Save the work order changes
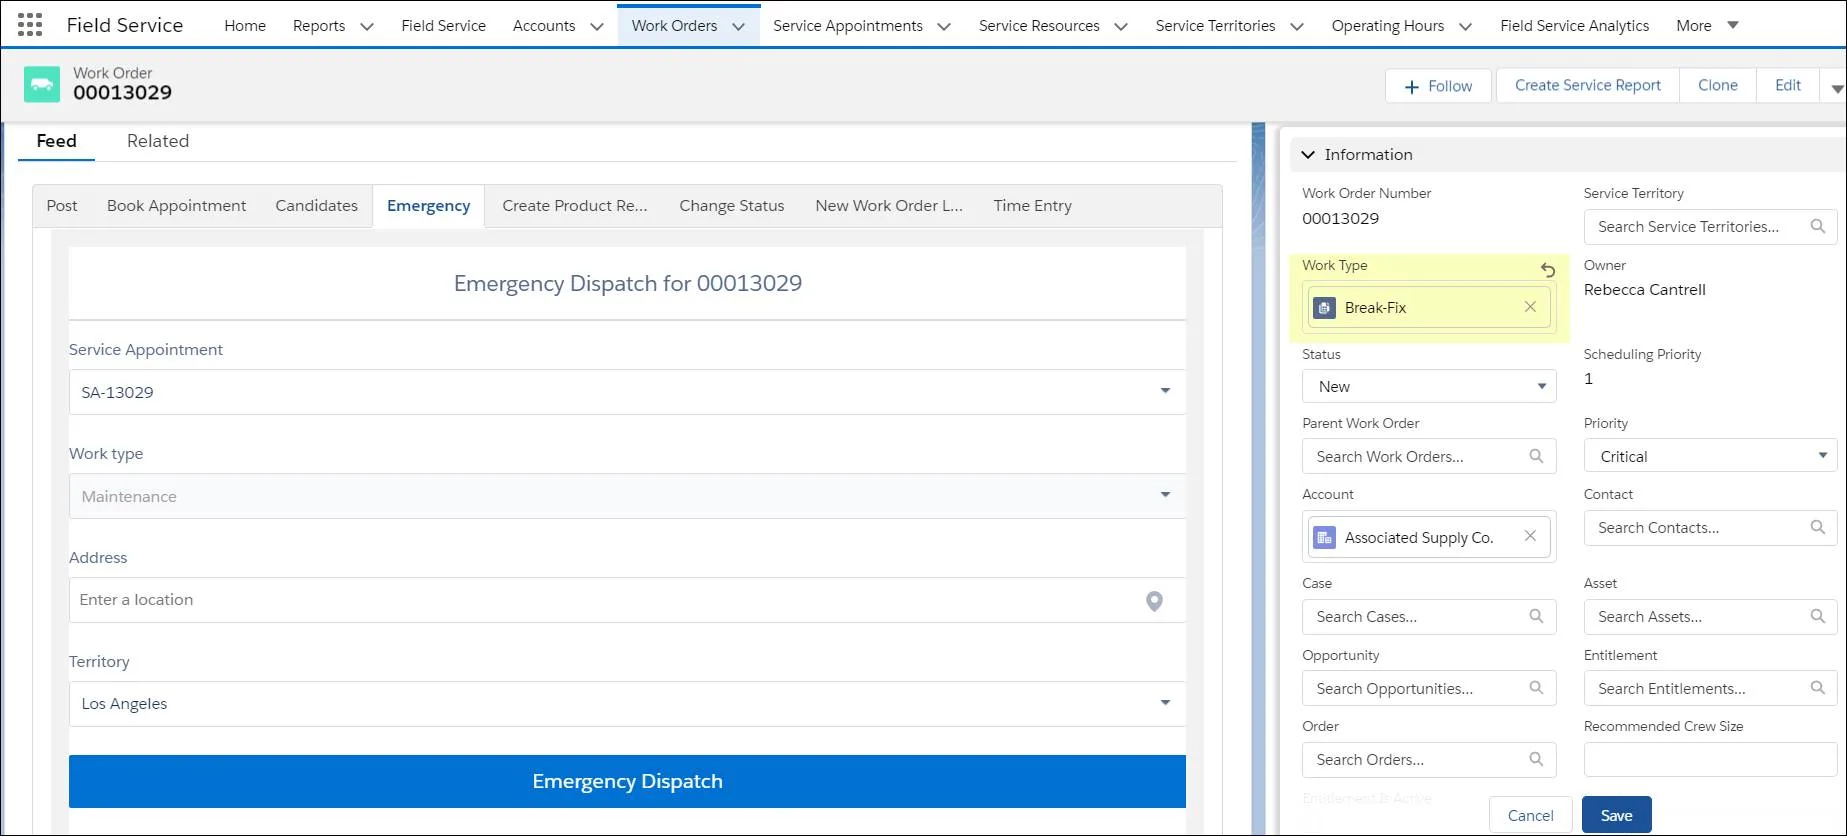 [1616, 815]
